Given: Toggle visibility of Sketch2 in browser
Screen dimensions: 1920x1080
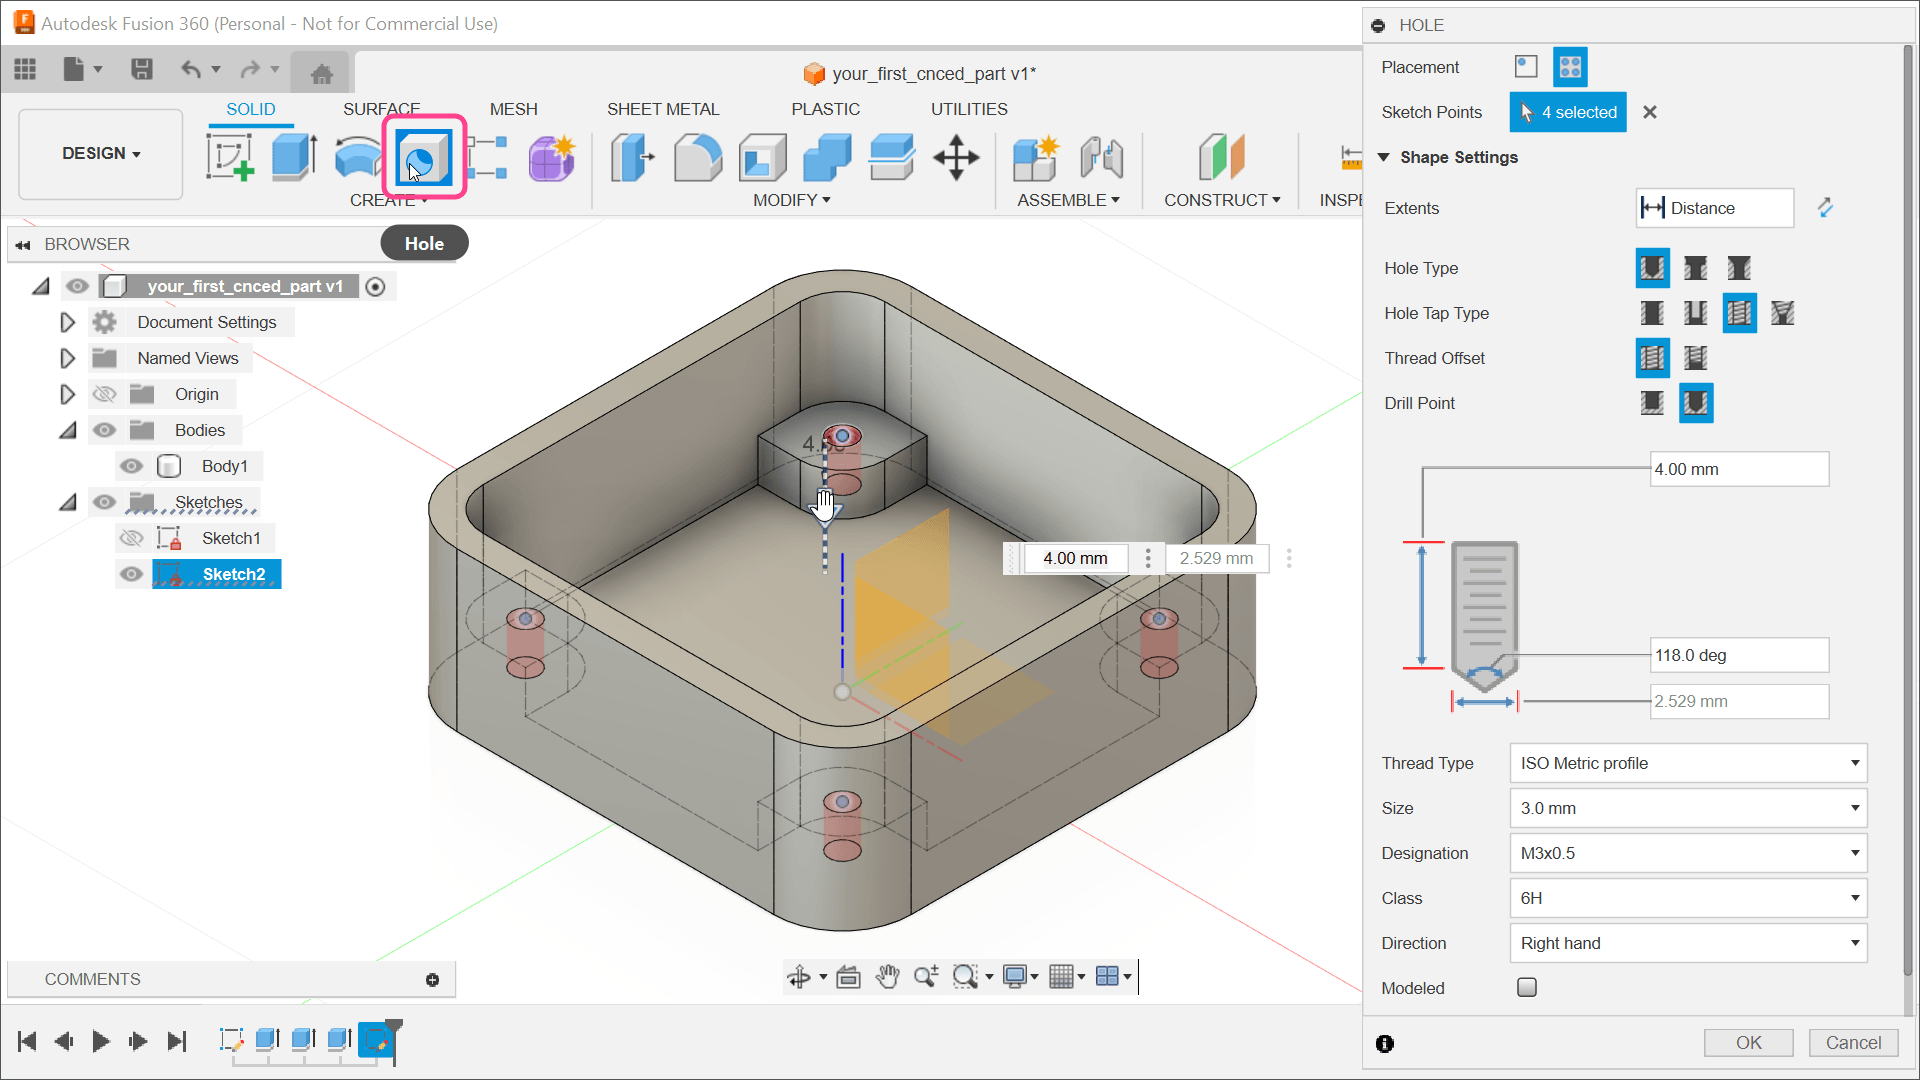Looking at the screenshot, I should pyautogui.click(x=131, y=574).
